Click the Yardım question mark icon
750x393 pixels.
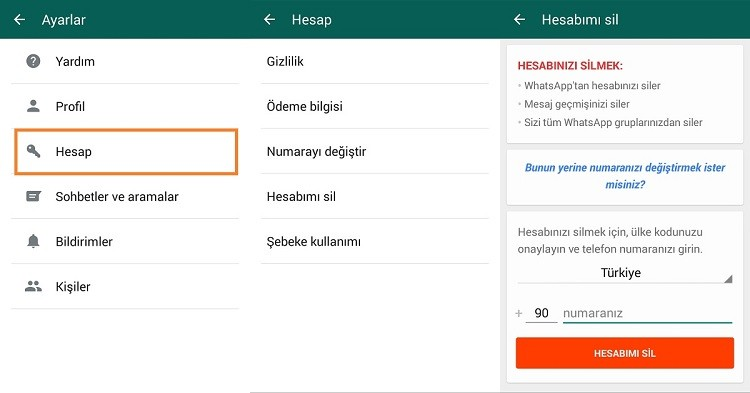coord(33,61)
